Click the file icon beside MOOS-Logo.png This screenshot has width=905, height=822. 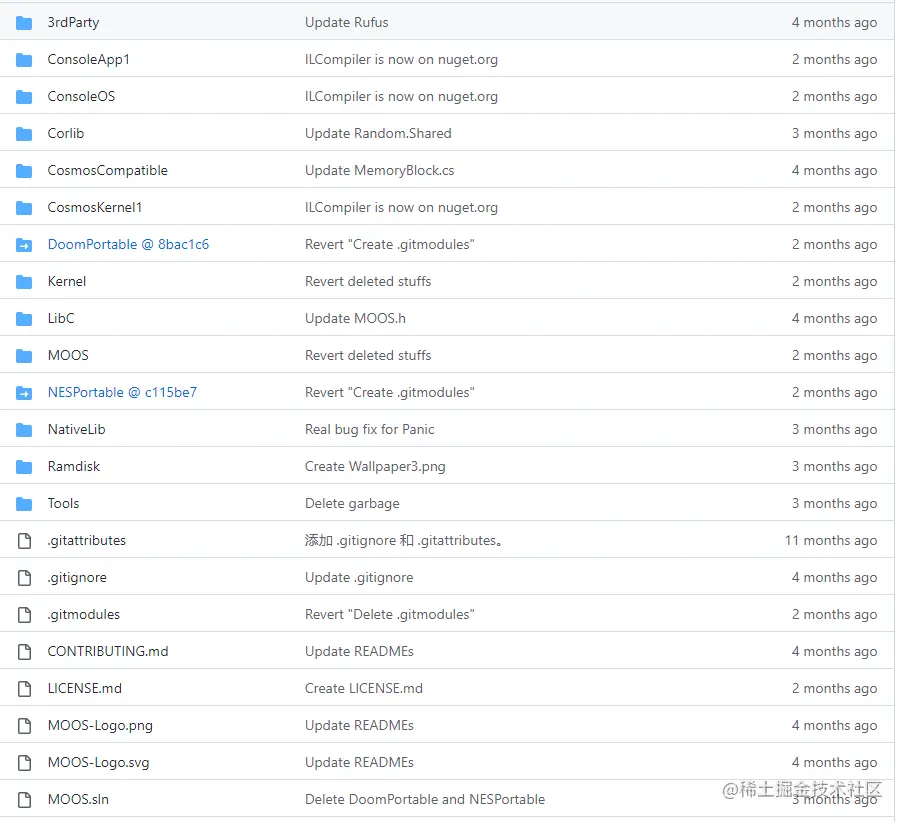pyautogui.click(x=24, y=725)
